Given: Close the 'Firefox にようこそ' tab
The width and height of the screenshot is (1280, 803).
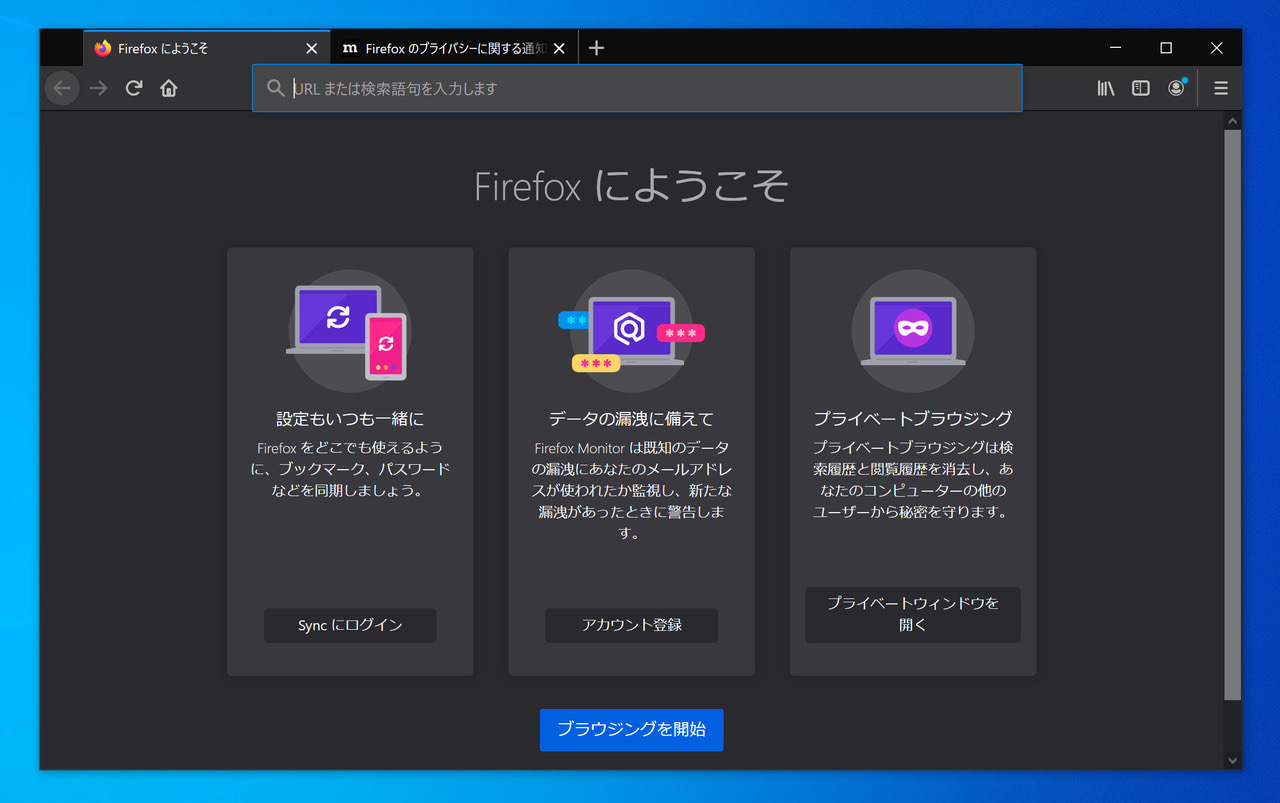Looking at the screenshot, I should 312,48.
